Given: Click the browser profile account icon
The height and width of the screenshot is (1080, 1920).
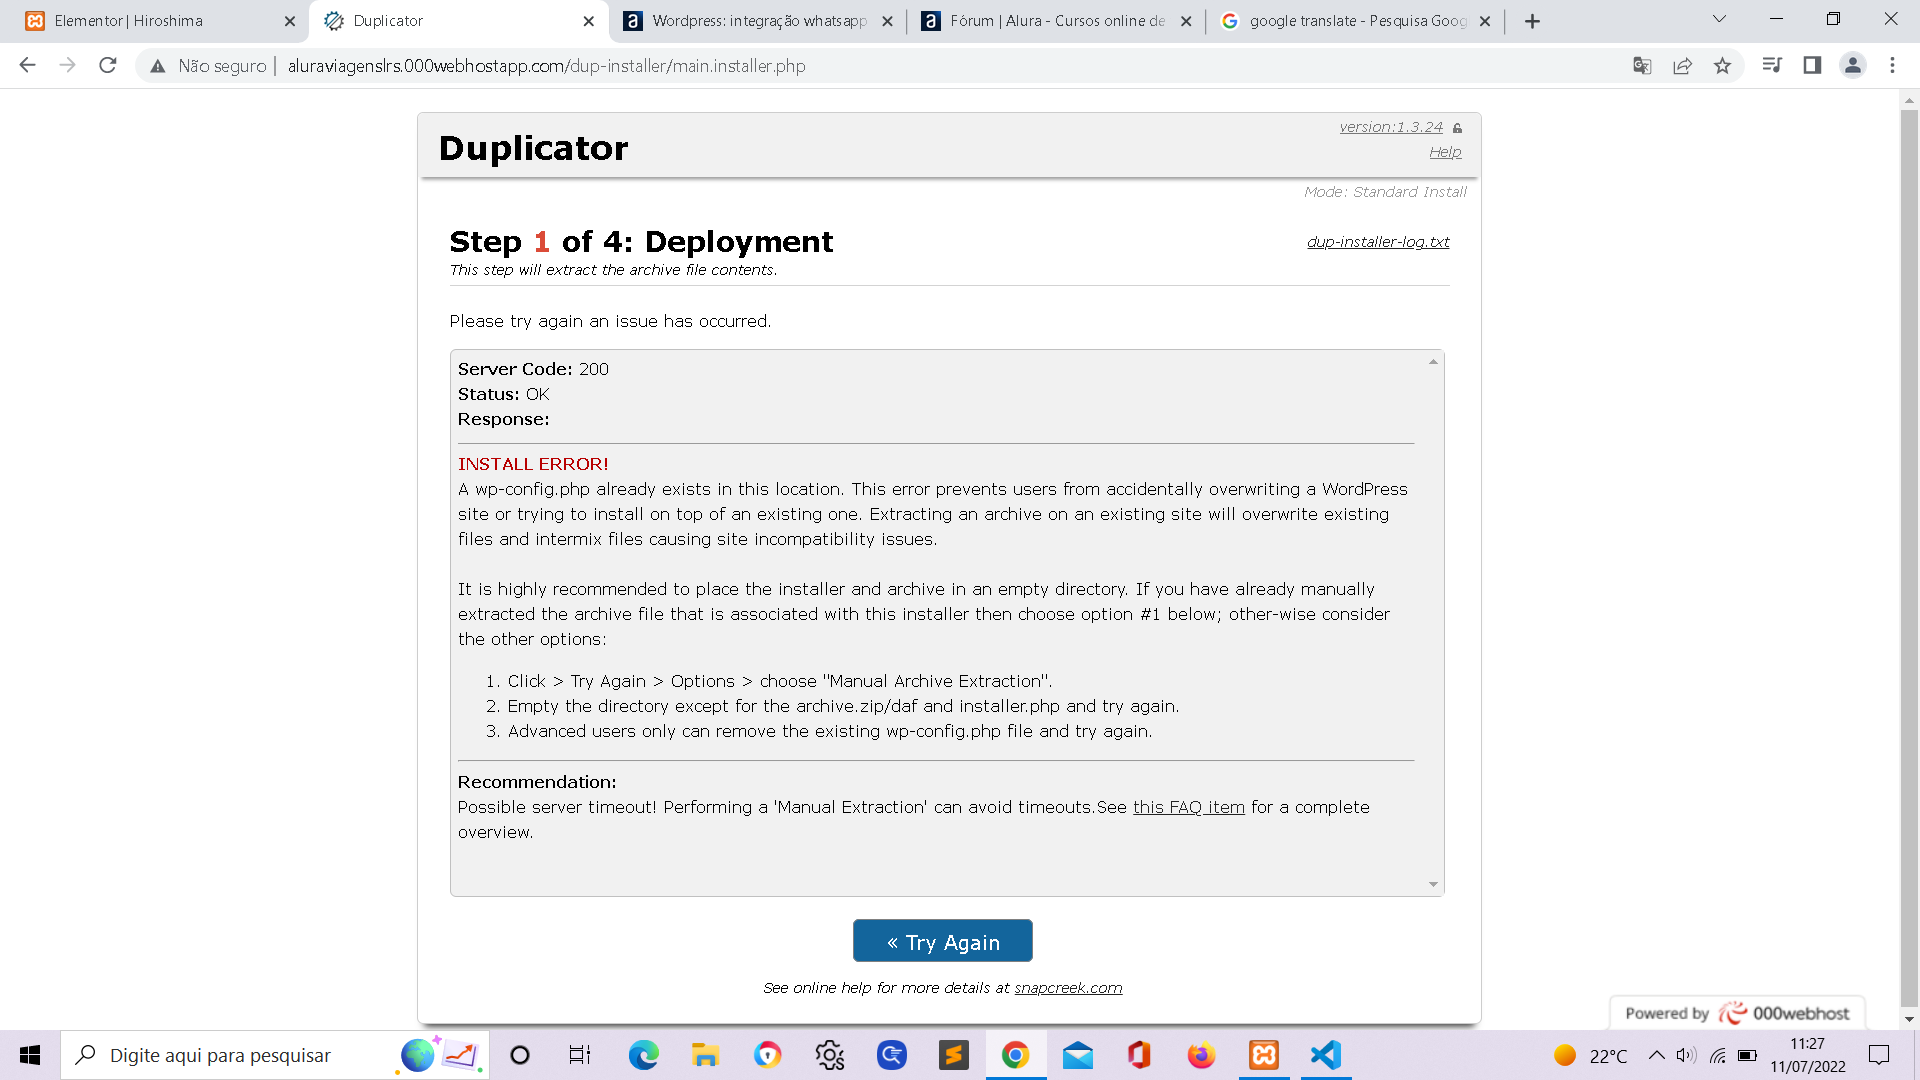Looking at the screenshot, I should 1854,66.
